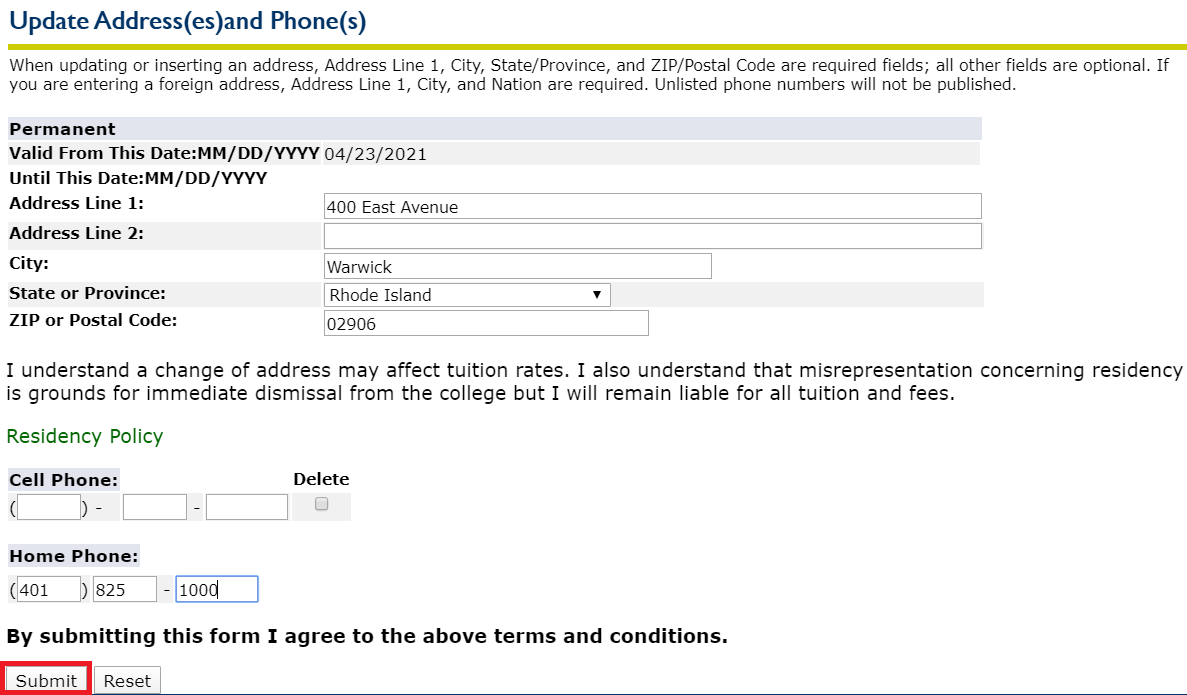This screenshot has width=1187, height=695.
Task: Click the Cell Phone last four-digit box
Action: [247, 508]
